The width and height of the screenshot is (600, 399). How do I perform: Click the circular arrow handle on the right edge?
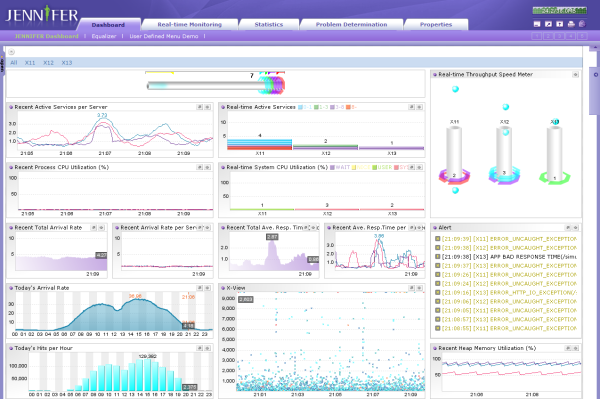pyautogui.click(x=596, y=75)
